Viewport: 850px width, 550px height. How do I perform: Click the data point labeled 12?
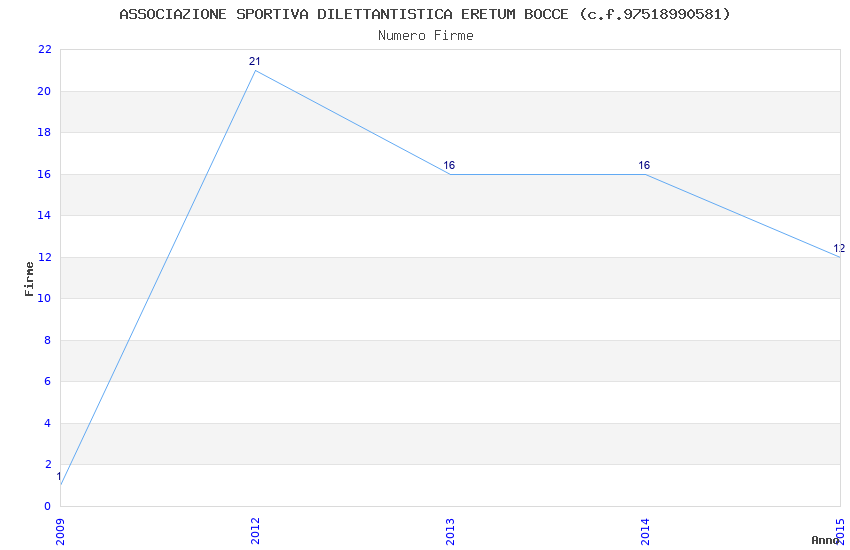click(x=839, y=257)
